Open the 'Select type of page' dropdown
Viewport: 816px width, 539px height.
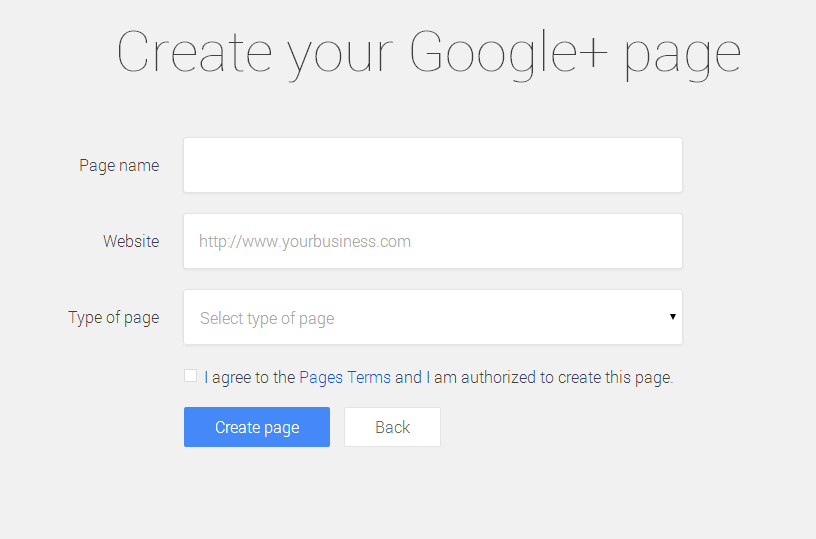pos(432,318)
